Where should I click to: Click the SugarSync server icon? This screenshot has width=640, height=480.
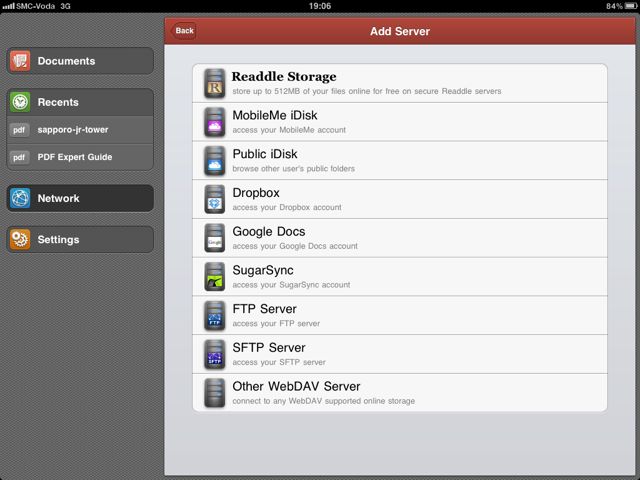point(215,277)
